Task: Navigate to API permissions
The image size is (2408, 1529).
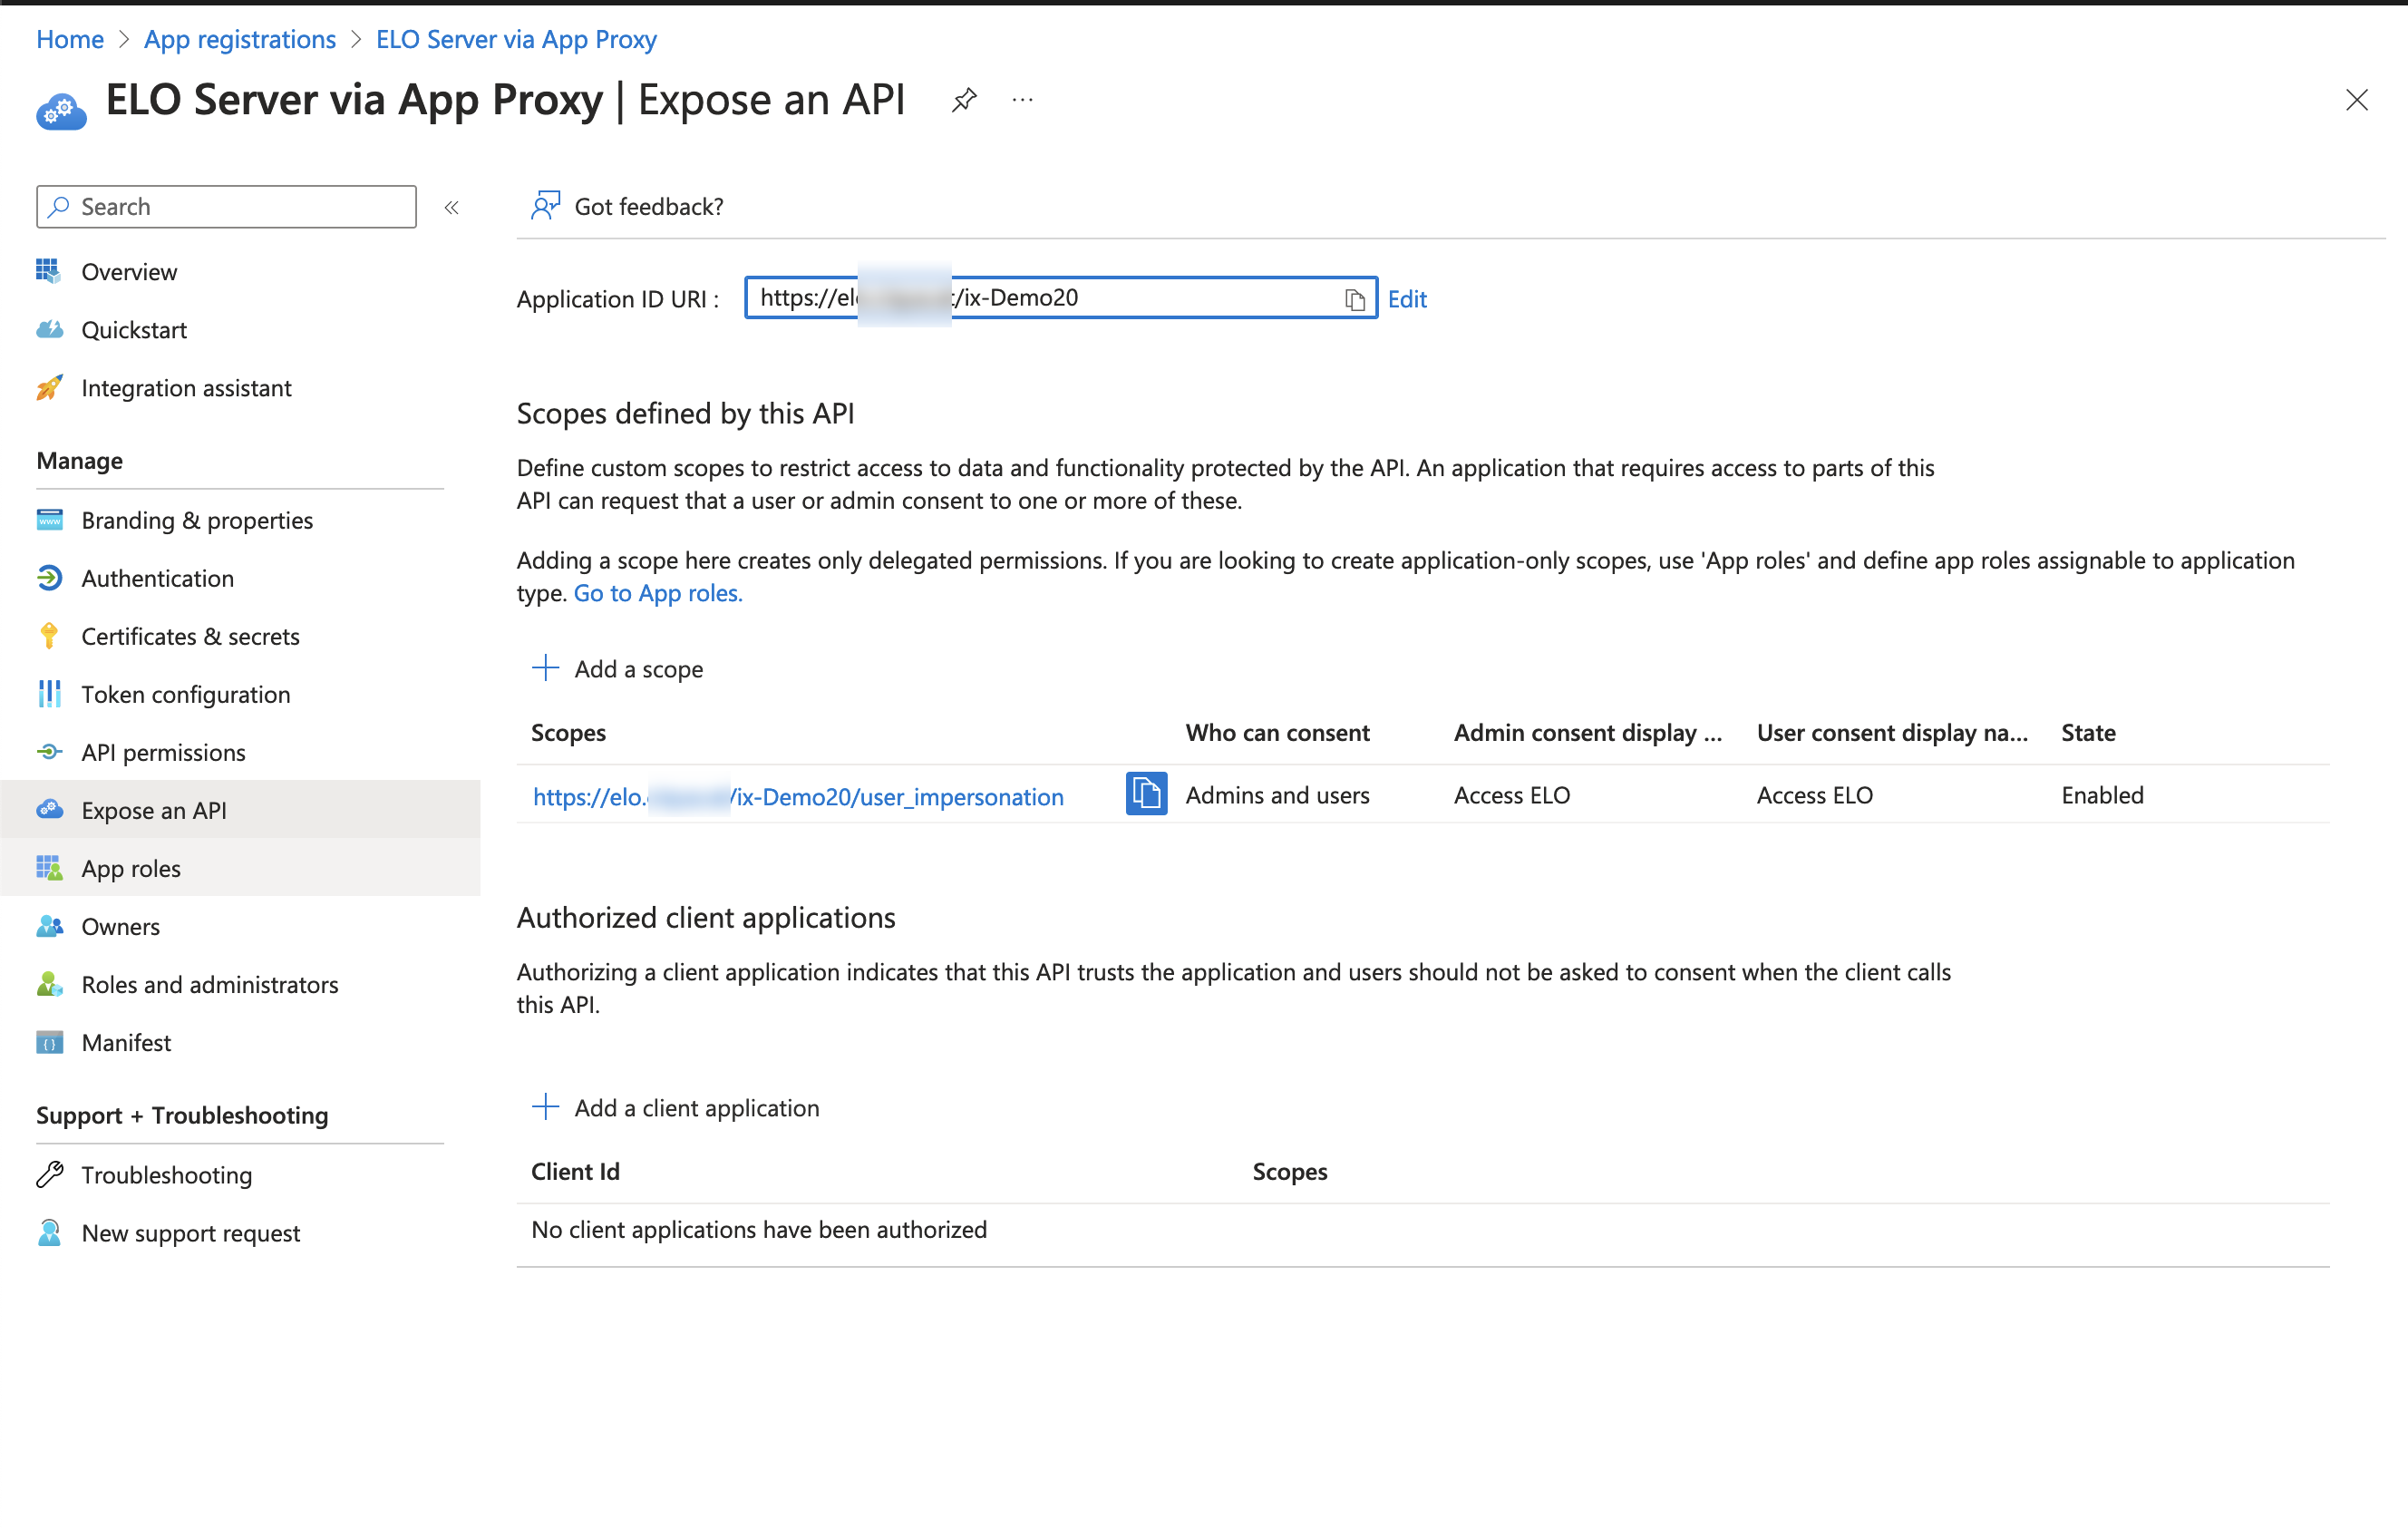Action: click(163, 752)
